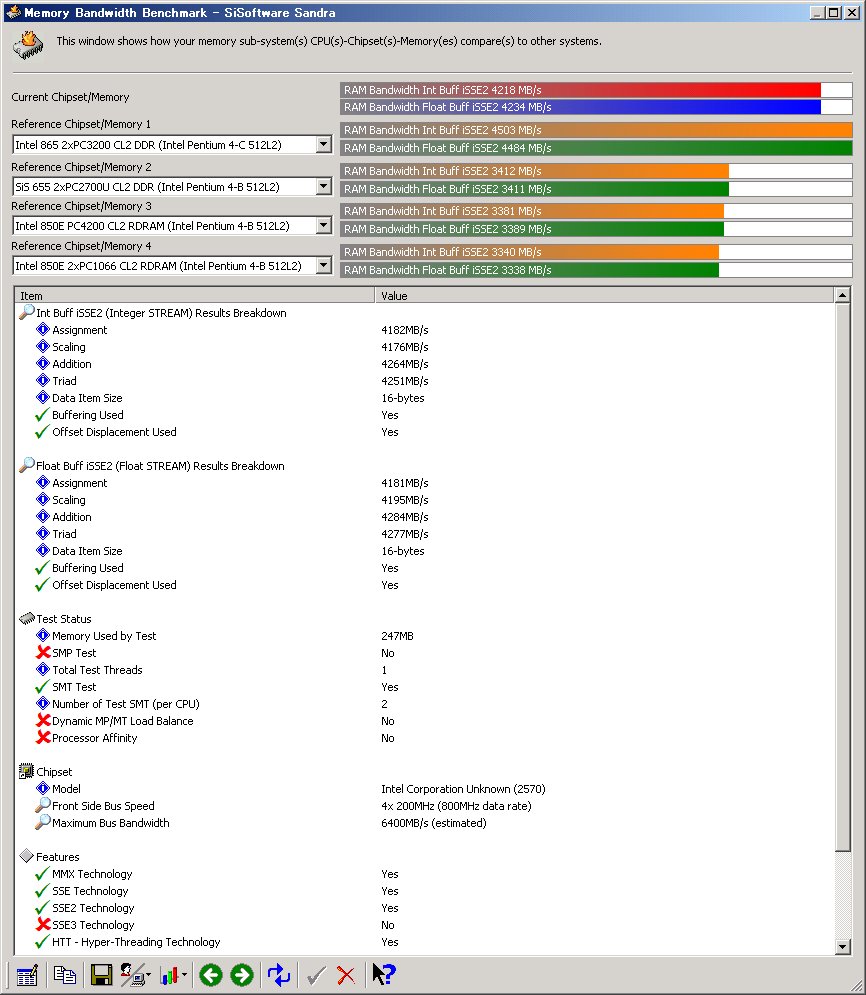
Task: Click info icon beside chipset Model
Action: [x=43, y=788]
